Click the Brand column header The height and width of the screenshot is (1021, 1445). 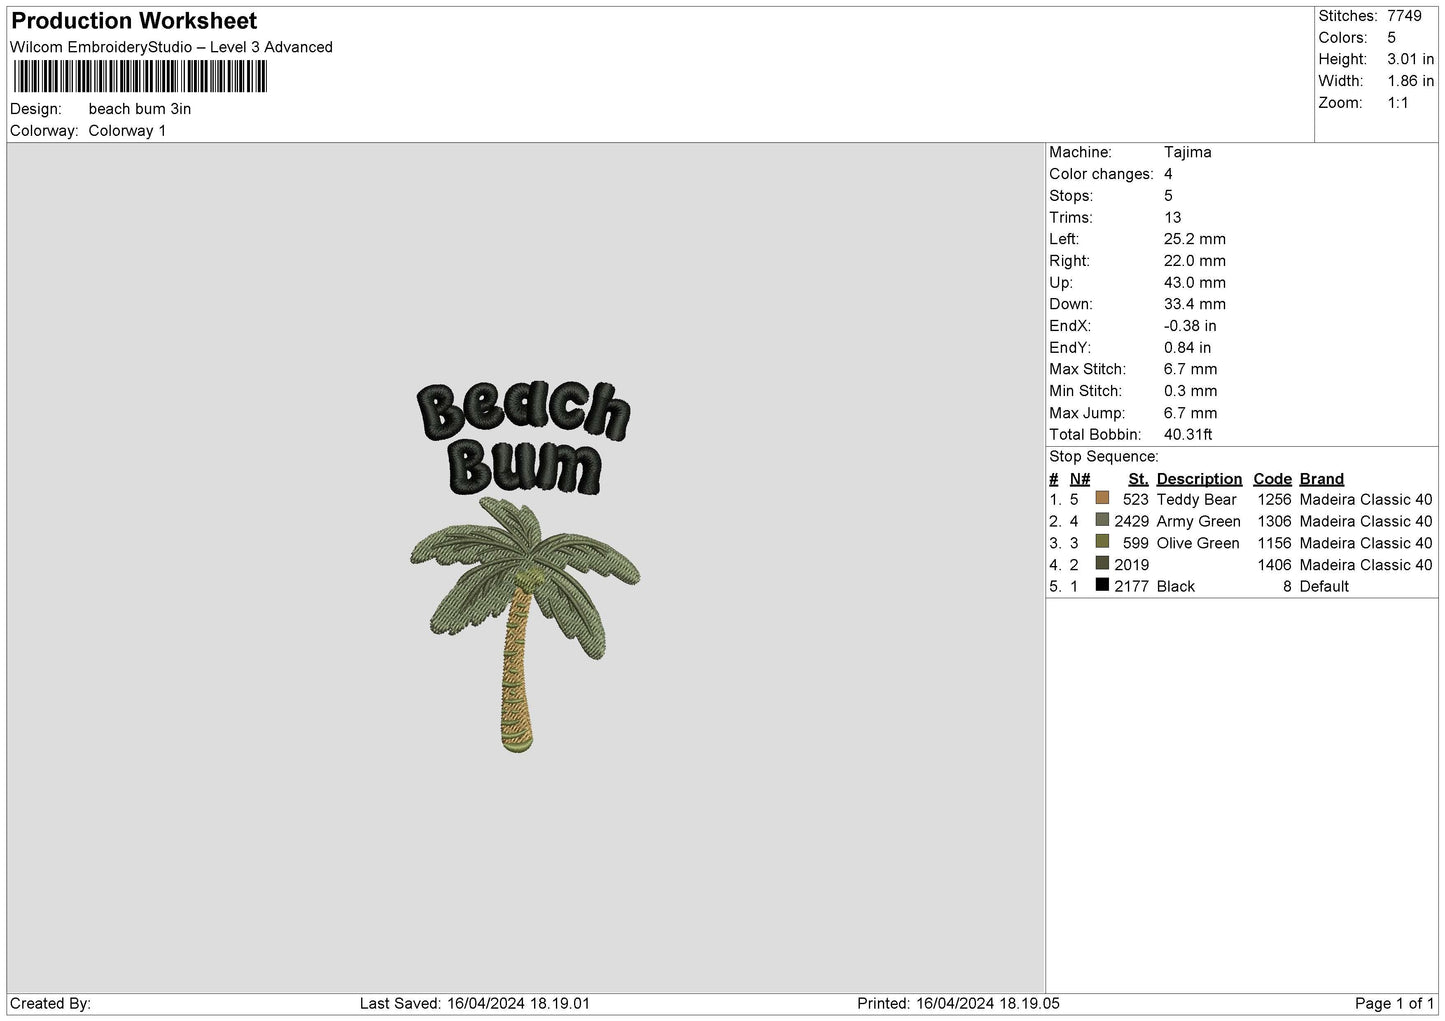[1322, 479]
